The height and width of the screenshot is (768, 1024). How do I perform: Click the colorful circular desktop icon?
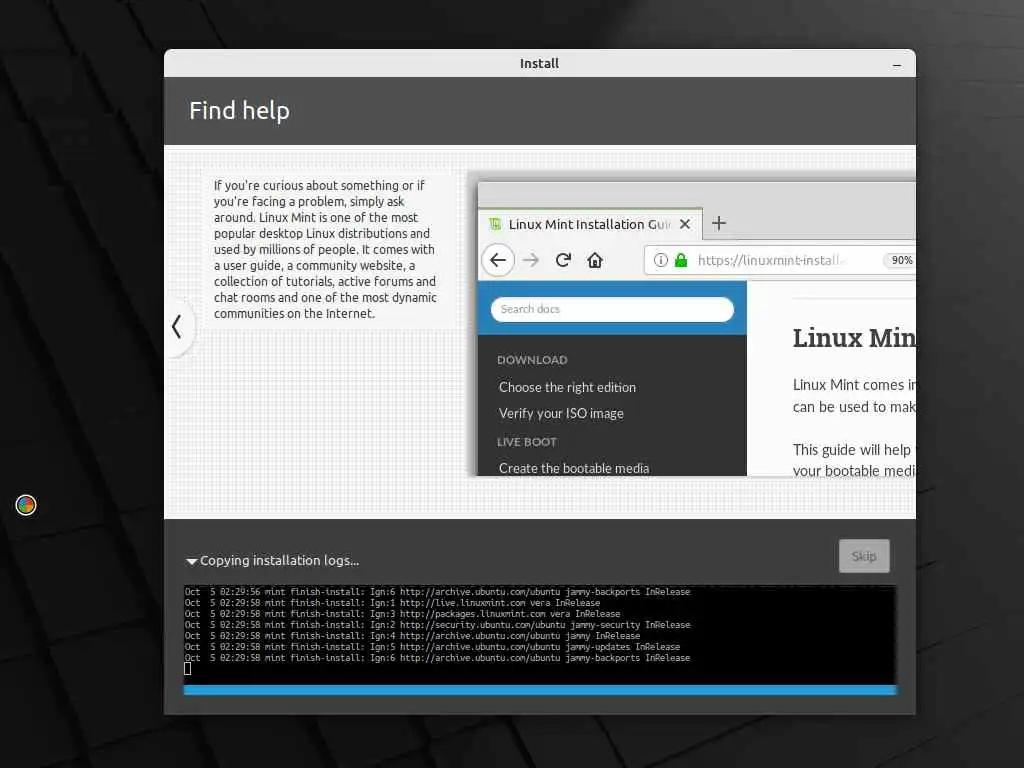(x=25, y=505)
